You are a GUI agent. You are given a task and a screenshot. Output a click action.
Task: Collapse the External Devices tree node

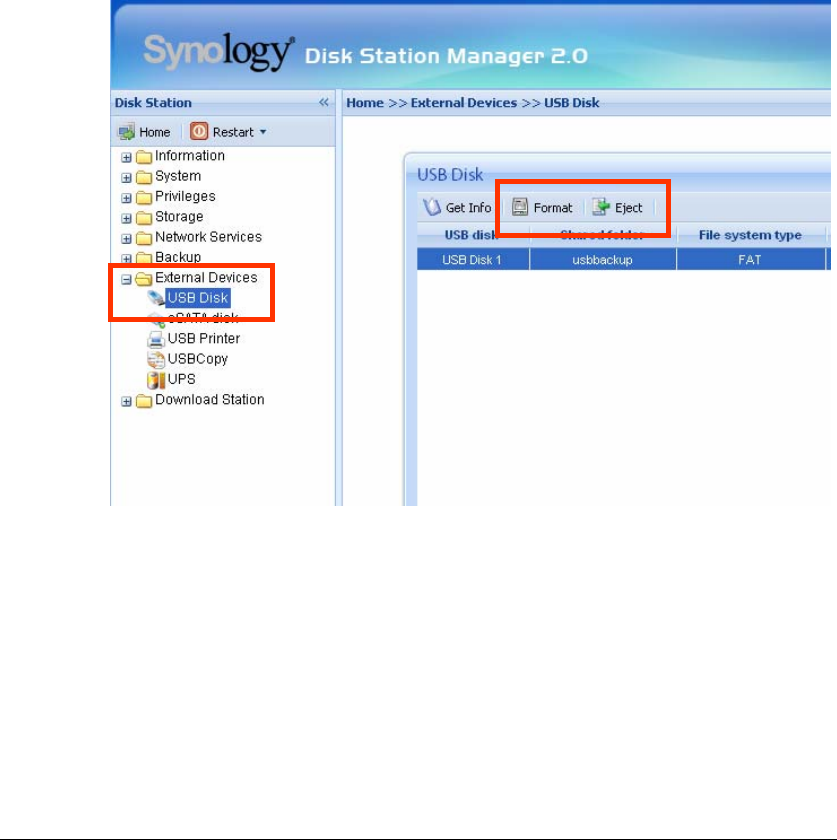click(x=126, y=280)
